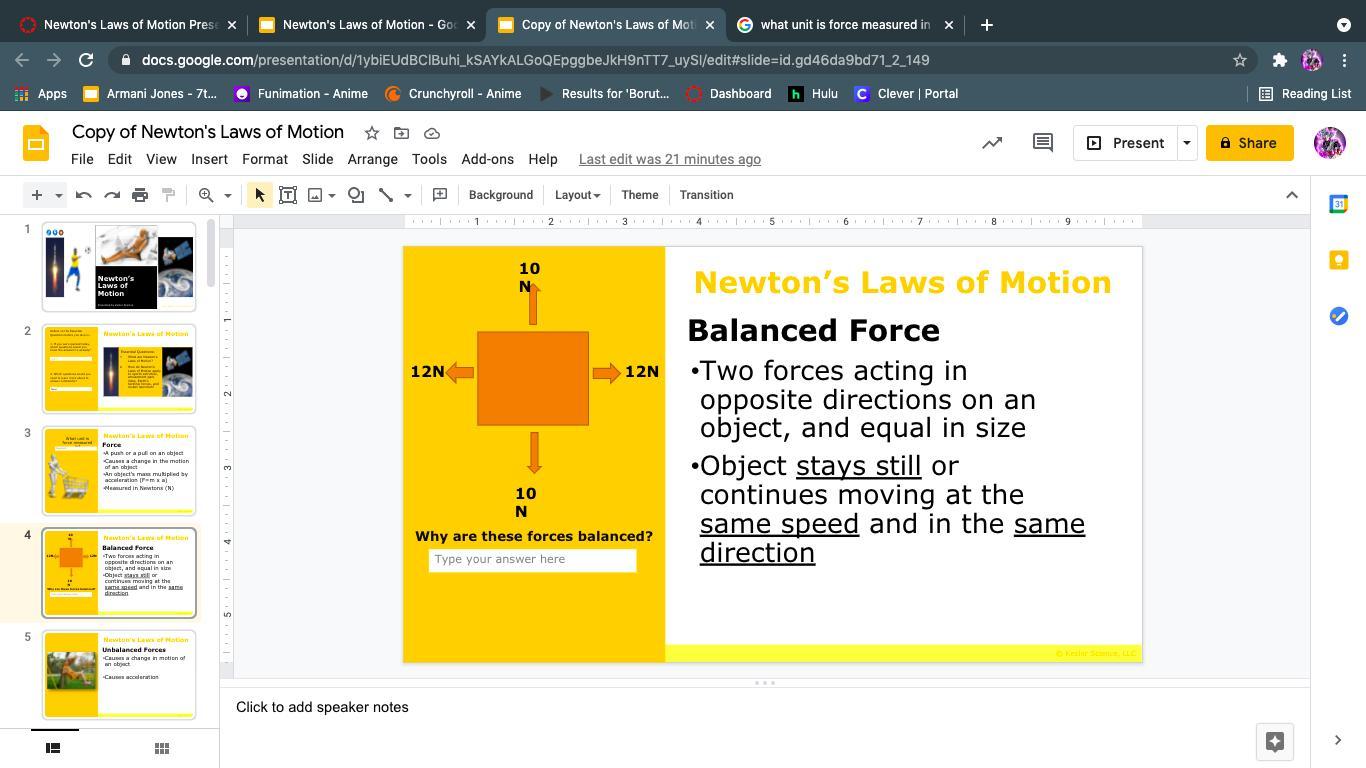Click the Insert image icon

pos(315,195)
